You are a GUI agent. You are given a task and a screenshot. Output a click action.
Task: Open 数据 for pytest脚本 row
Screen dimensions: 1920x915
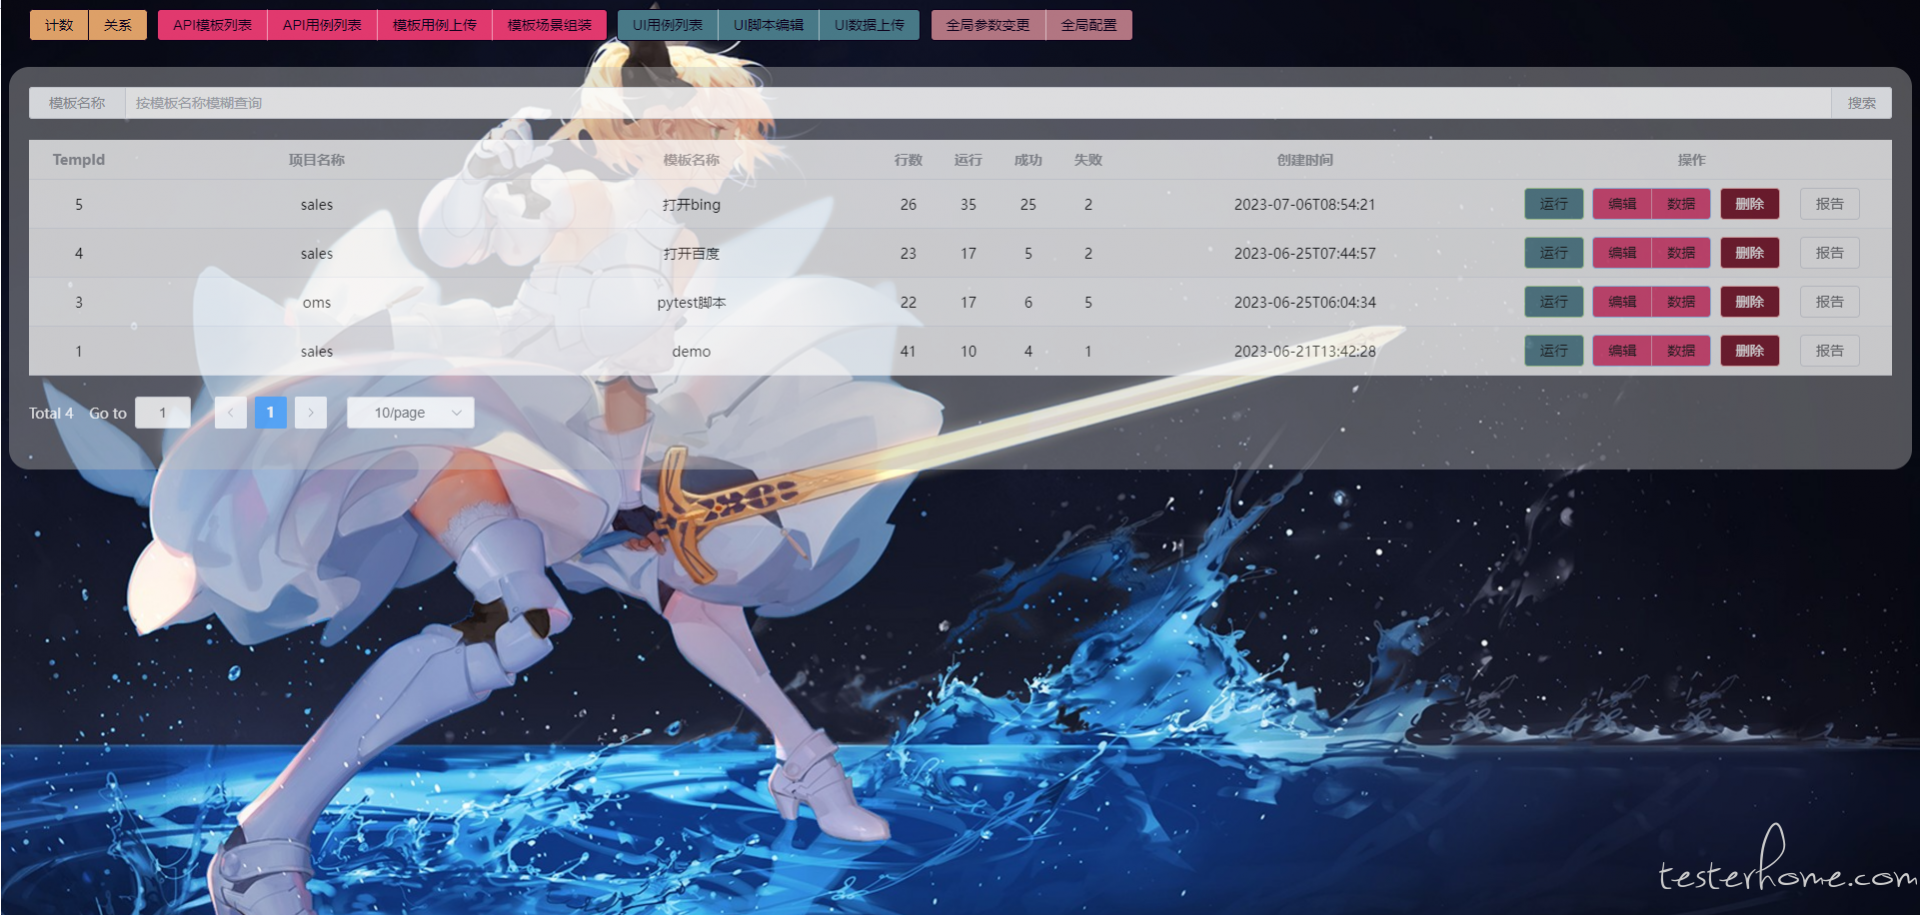pyautogui.click(x=1681, y=302)
